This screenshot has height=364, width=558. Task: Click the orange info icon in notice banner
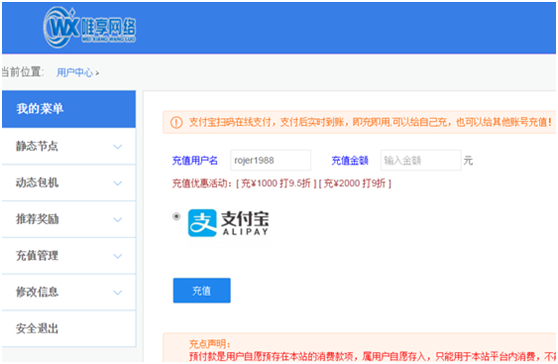pos(177,123)
